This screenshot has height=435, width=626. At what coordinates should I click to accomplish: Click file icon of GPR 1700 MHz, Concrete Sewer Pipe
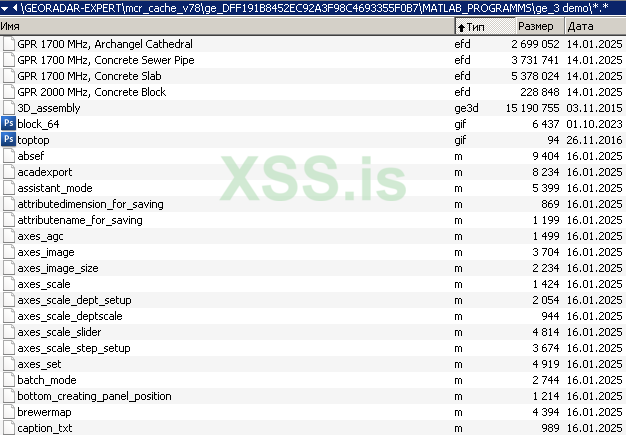pos(8,59)
